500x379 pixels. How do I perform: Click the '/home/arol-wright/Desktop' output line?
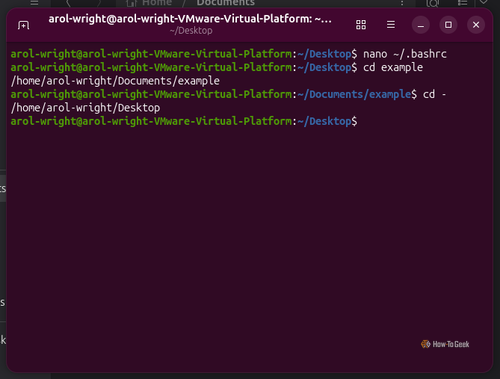pos(85,108)
